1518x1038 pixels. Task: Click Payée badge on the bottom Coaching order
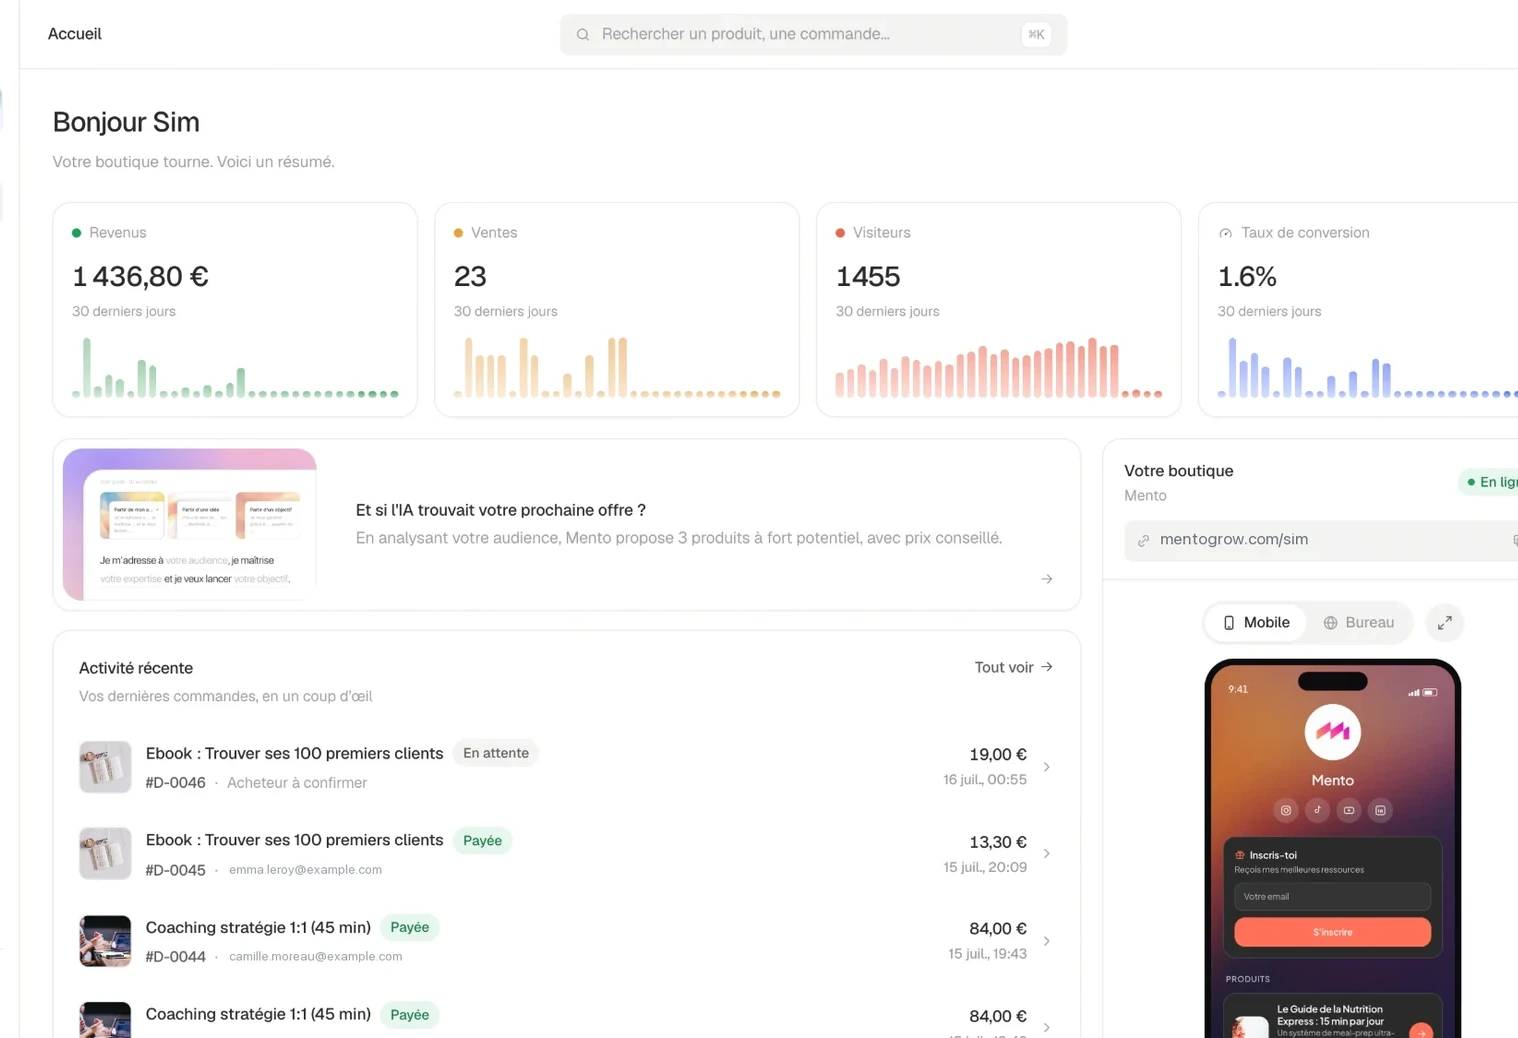click(410, 1015)
